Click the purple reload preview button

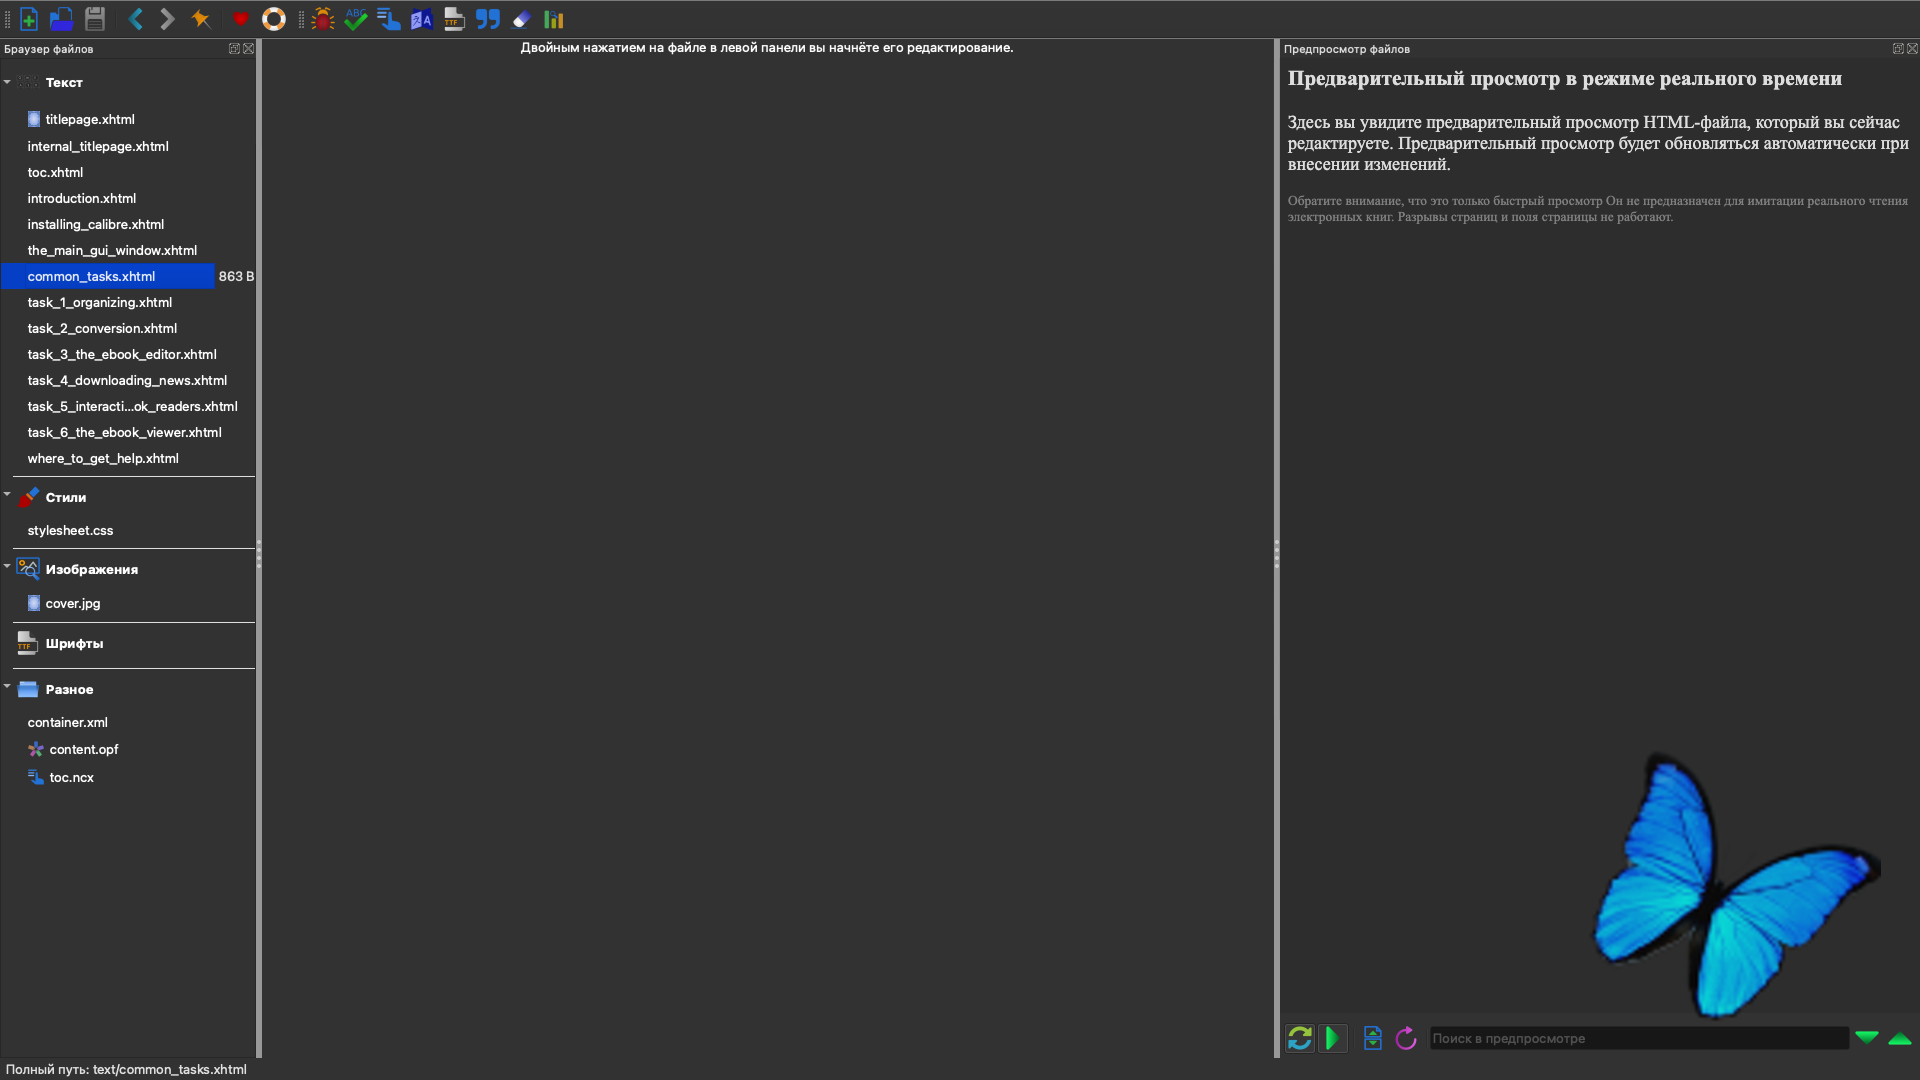(x=1406, y=1038)
